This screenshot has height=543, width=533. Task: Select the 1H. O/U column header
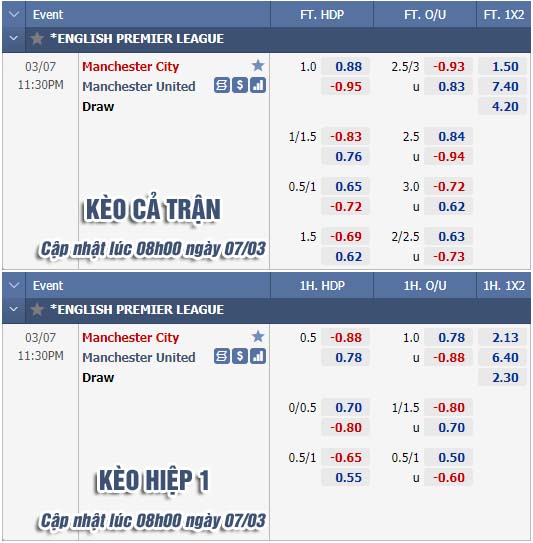point(425,286)
